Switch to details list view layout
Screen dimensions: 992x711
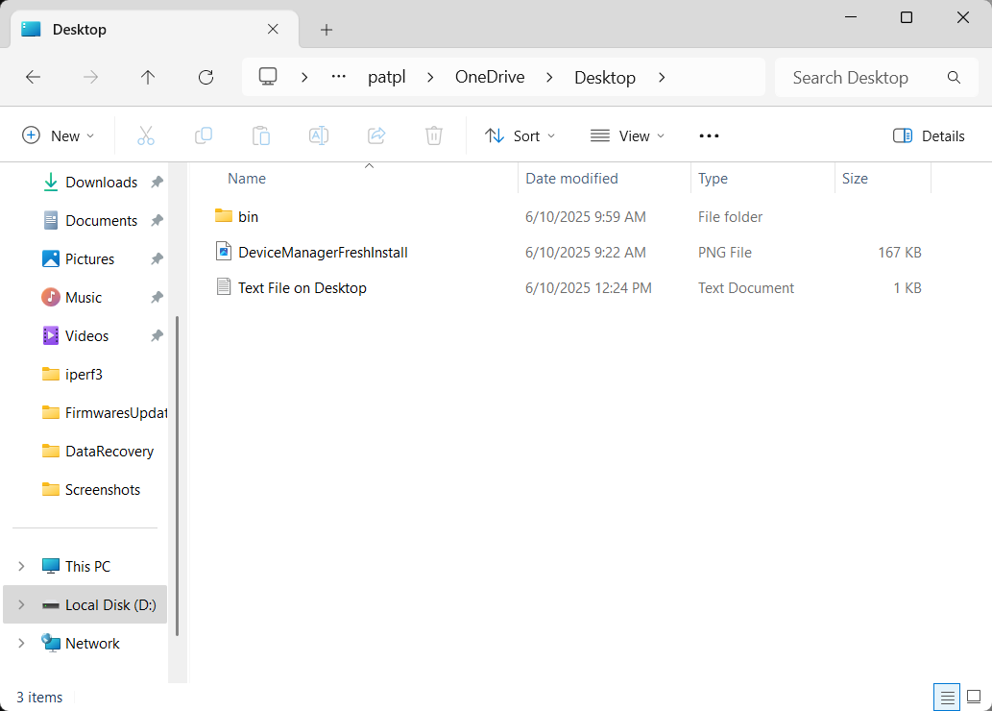[946, 697]
